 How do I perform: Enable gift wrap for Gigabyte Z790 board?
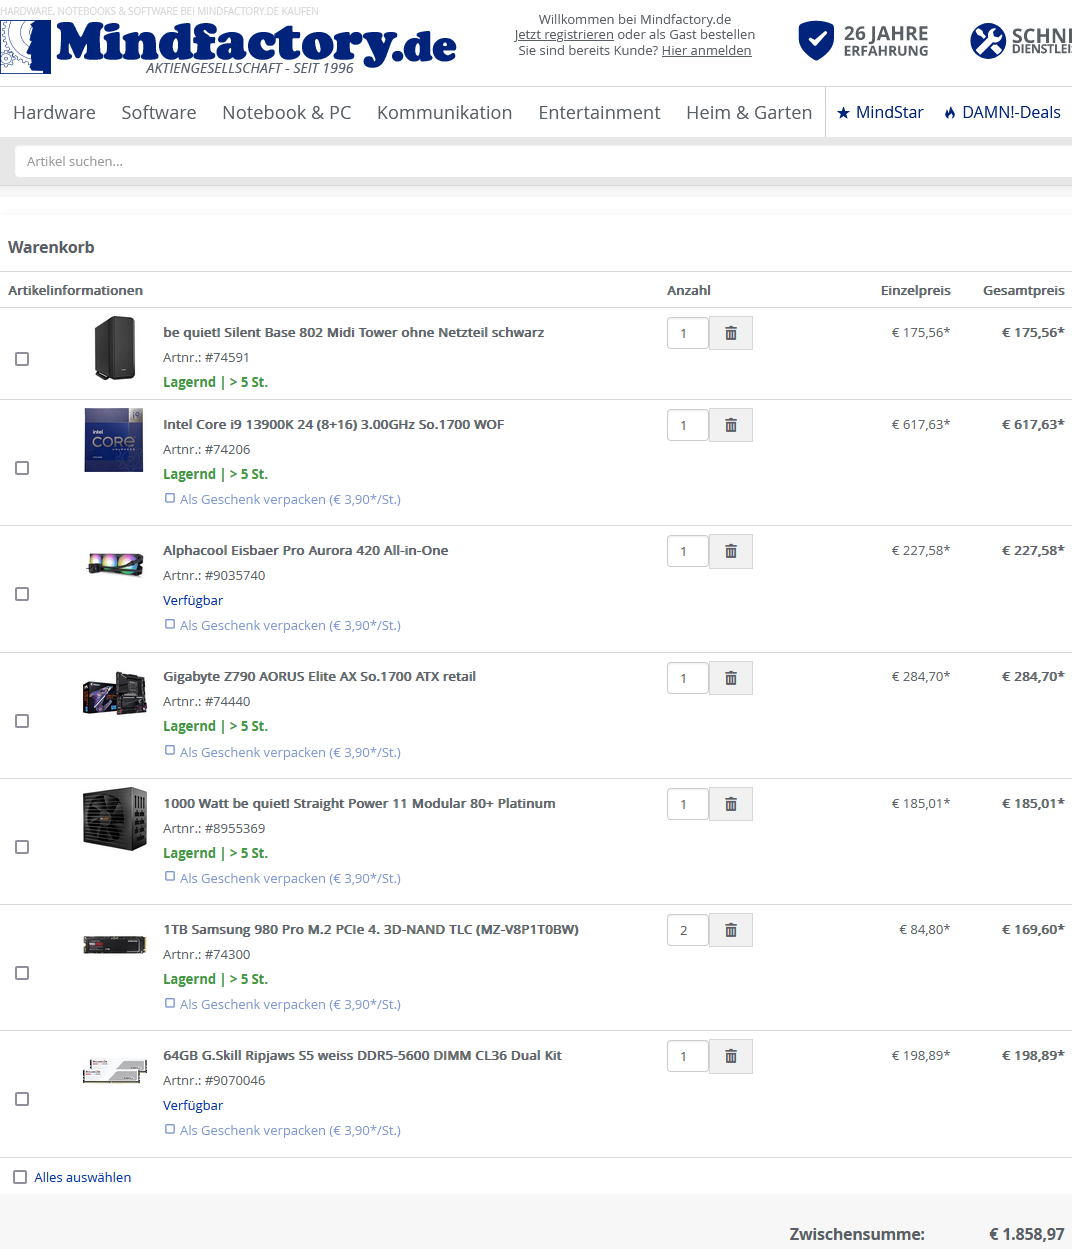click(x=170, y=751)
